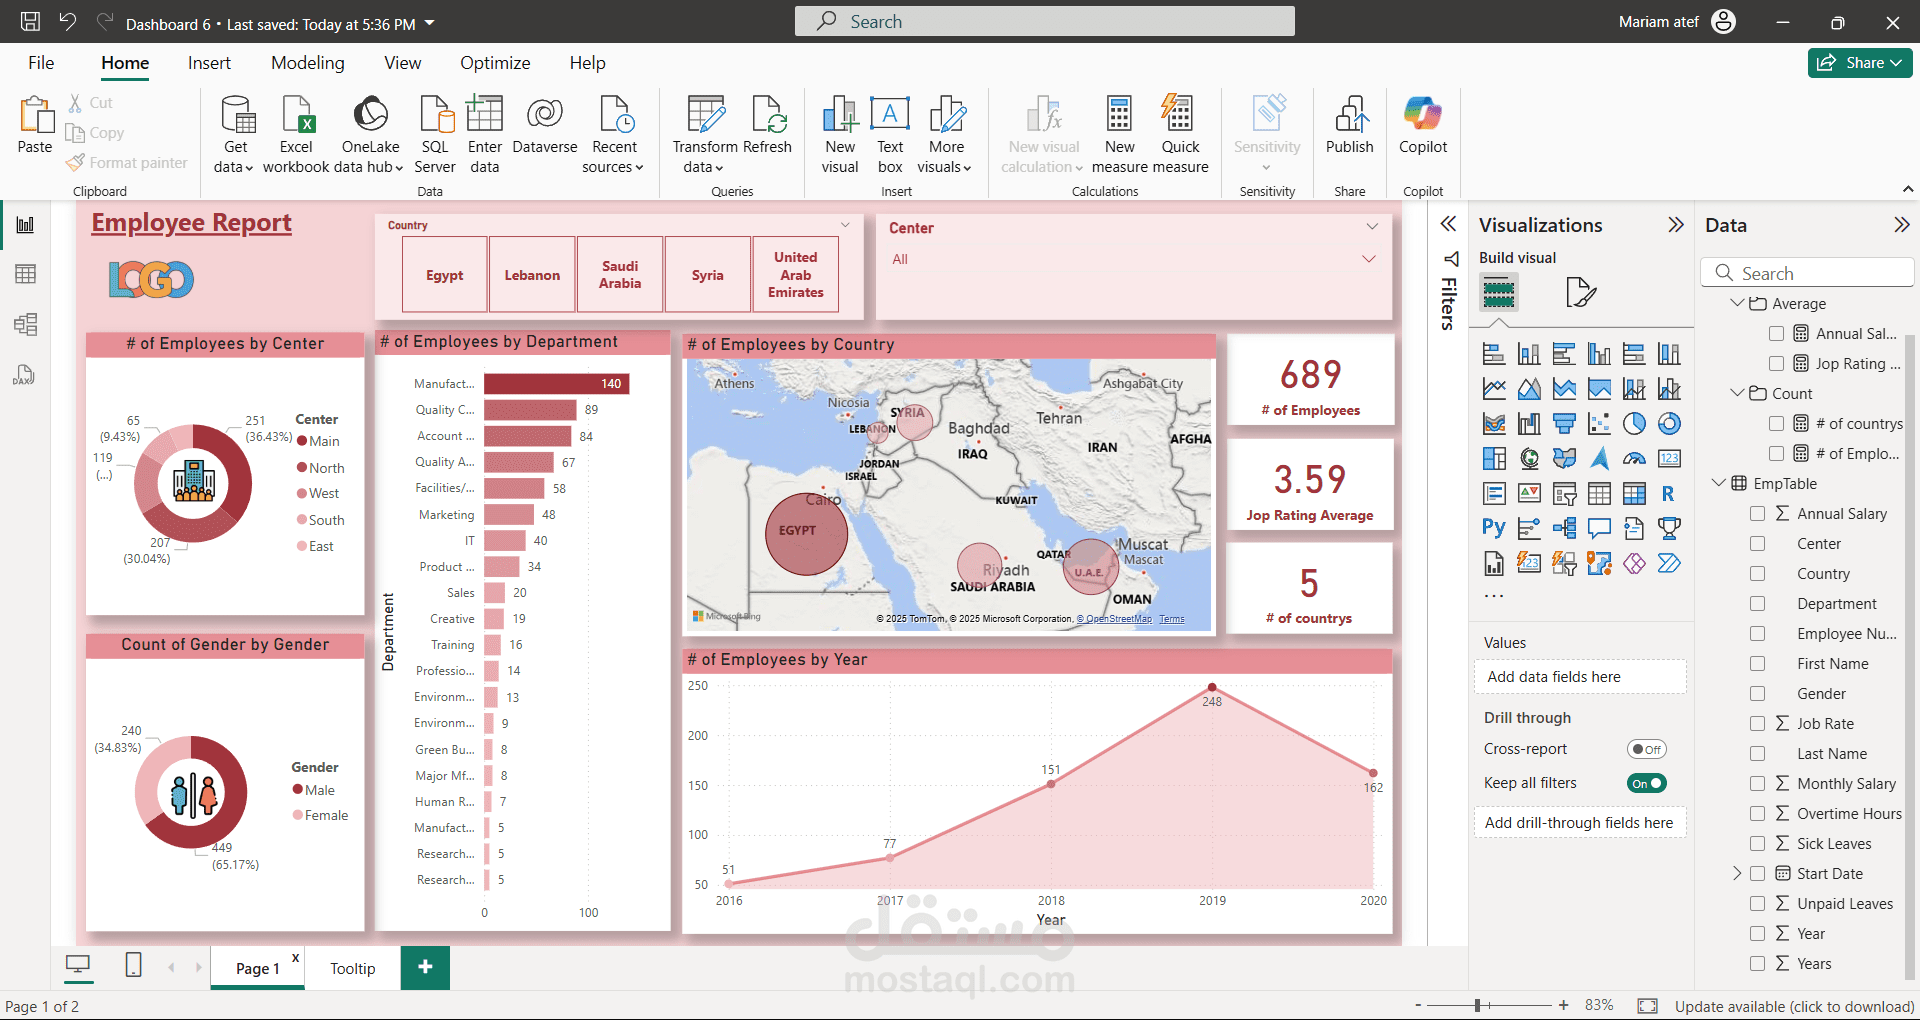Collapse the Average folder
The width and height of the screenshot is (1920, 1020).
pos(1737,303)
